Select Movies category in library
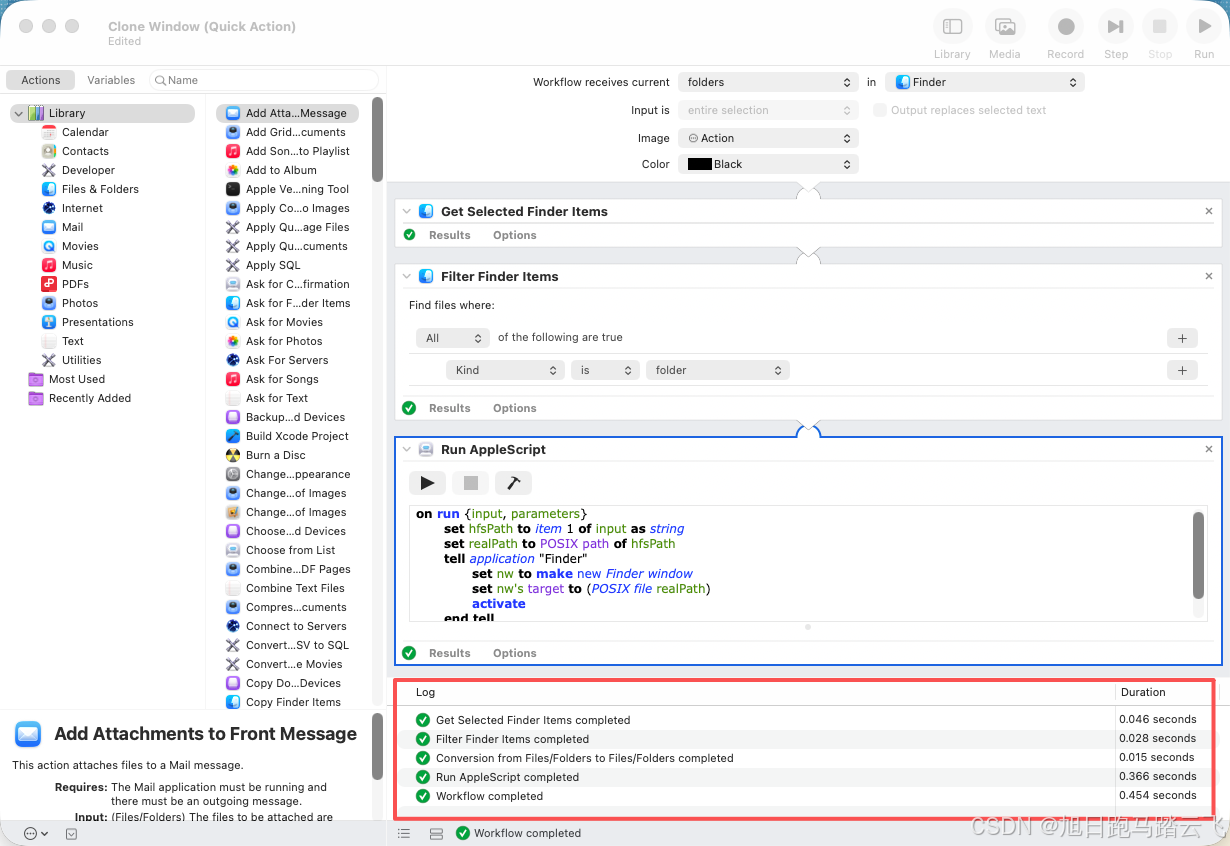The height and width of the screenshot is (846, 1230). pos(80,246)
